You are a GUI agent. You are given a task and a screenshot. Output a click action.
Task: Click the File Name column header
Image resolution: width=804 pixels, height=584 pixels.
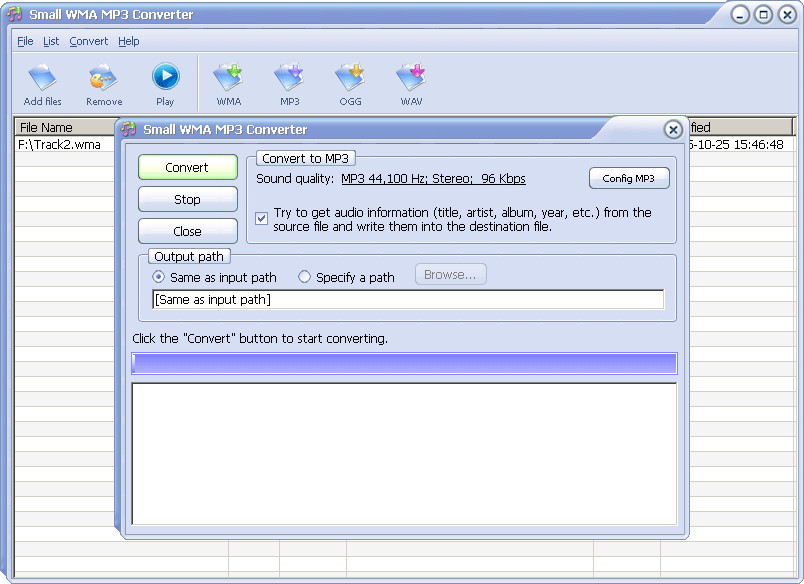click(x=67, y=127)
